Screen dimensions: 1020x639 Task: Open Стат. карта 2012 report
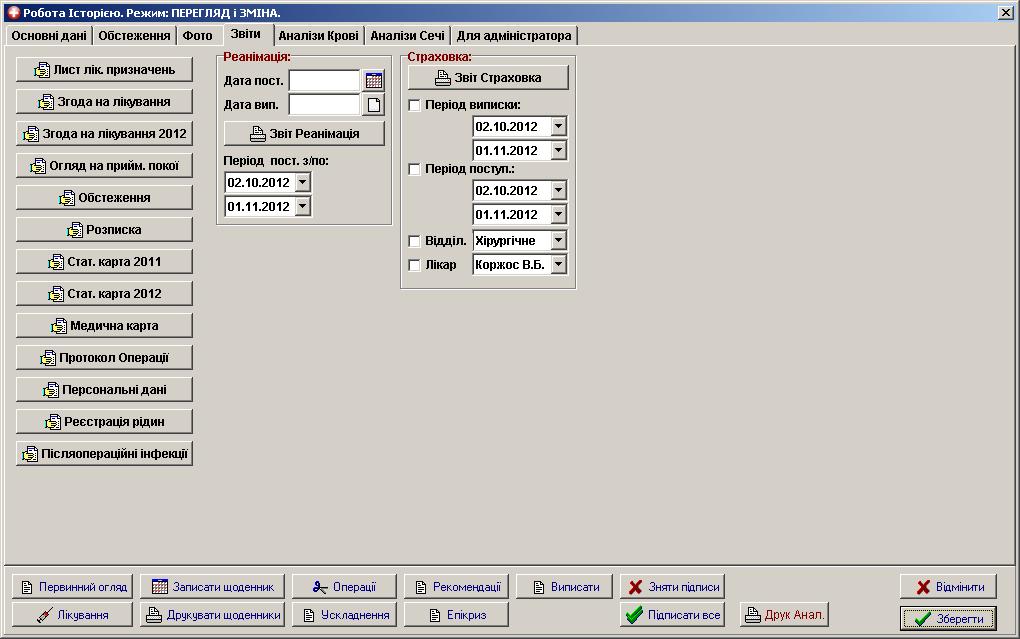(104, 293)
